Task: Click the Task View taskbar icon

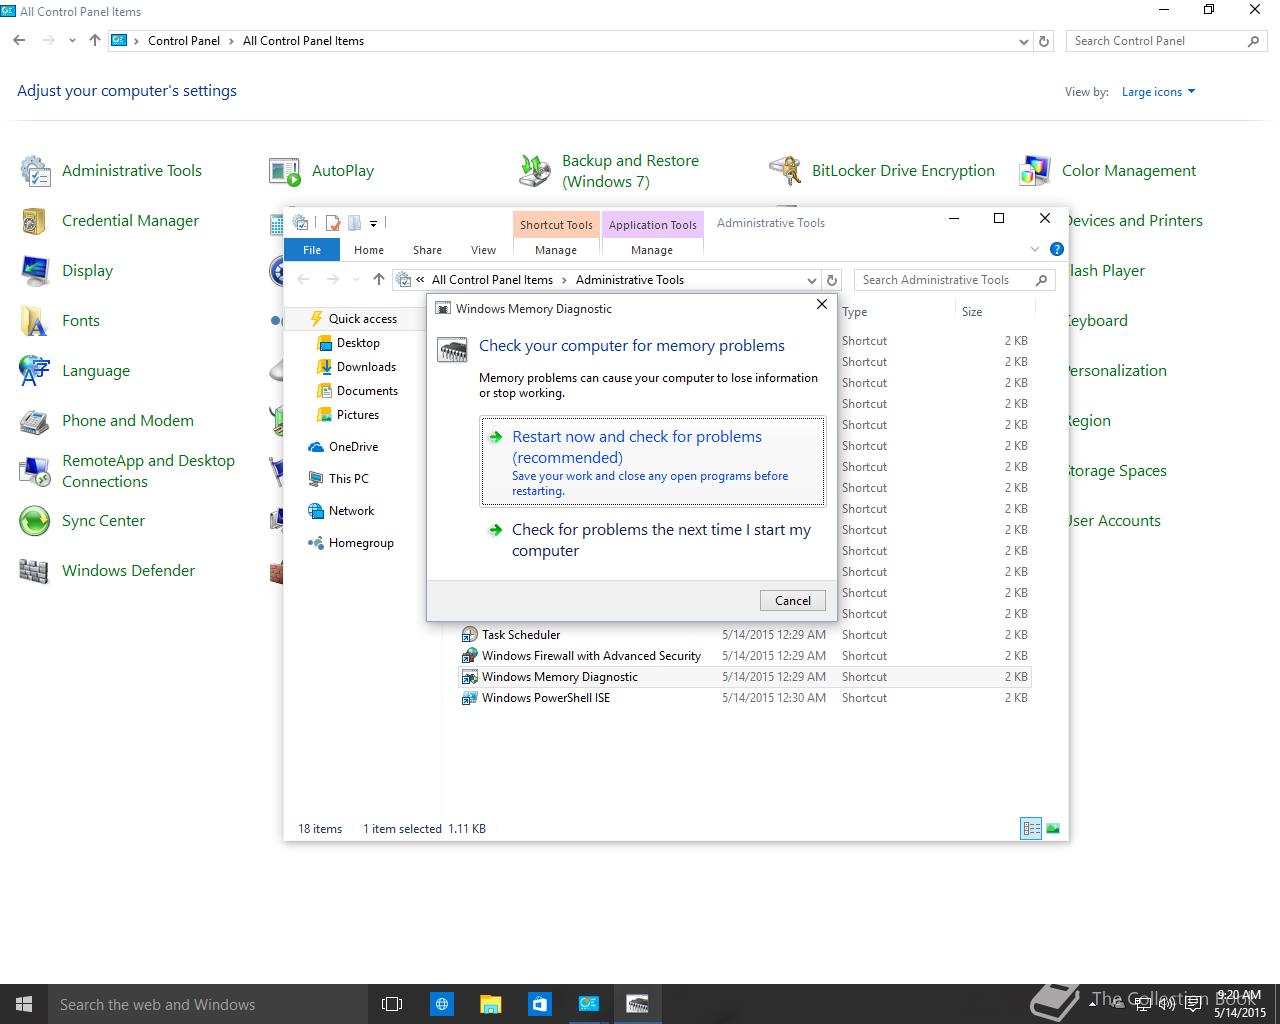Action: [392, 1004]
